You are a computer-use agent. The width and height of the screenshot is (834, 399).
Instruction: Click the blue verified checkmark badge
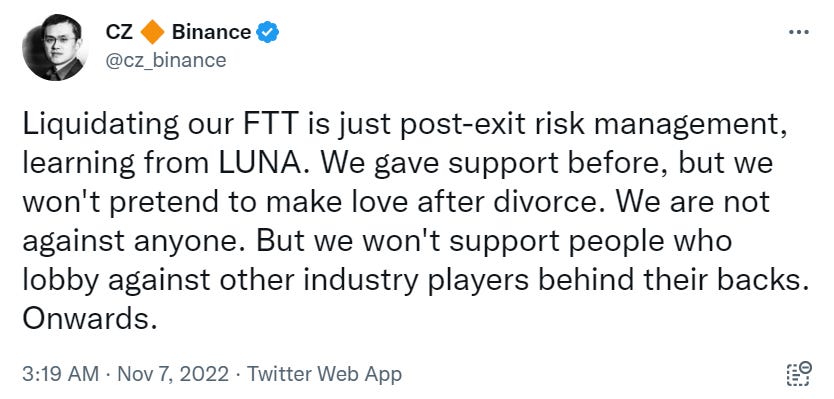click(x=268, y=33)
